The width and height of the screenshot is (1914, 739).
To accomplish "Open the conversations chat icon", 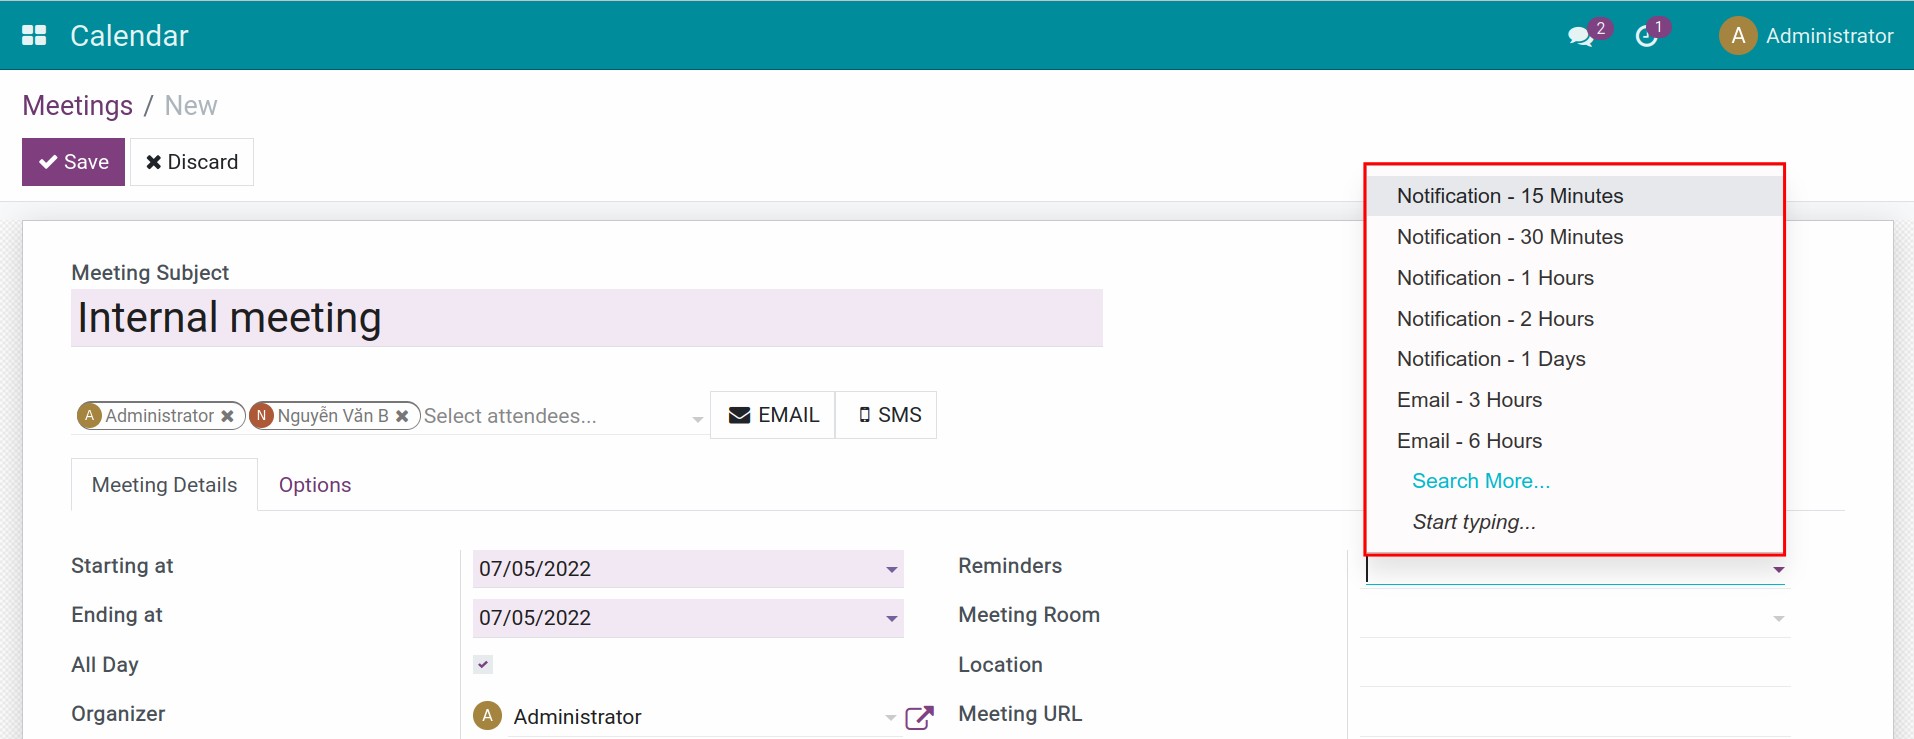I will [1580, 37].
